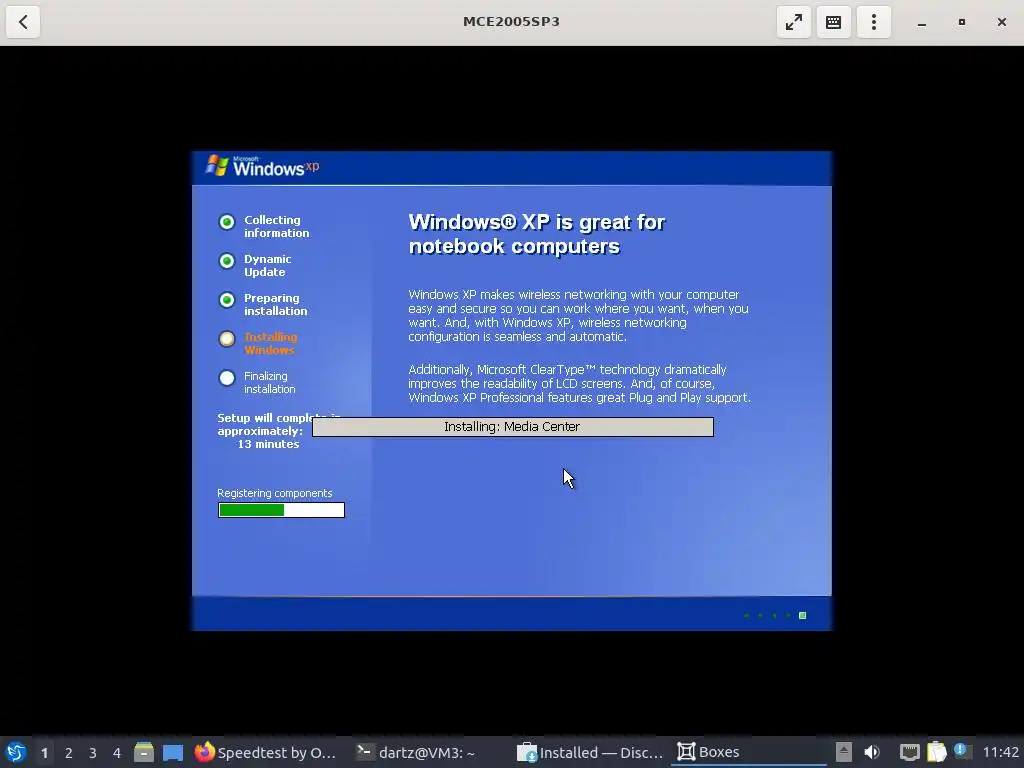Image resolution: width=1024 pixels, height=768 pixels.
Task: Click the Finalizing installation step indicator
Action: coord(227,377)
